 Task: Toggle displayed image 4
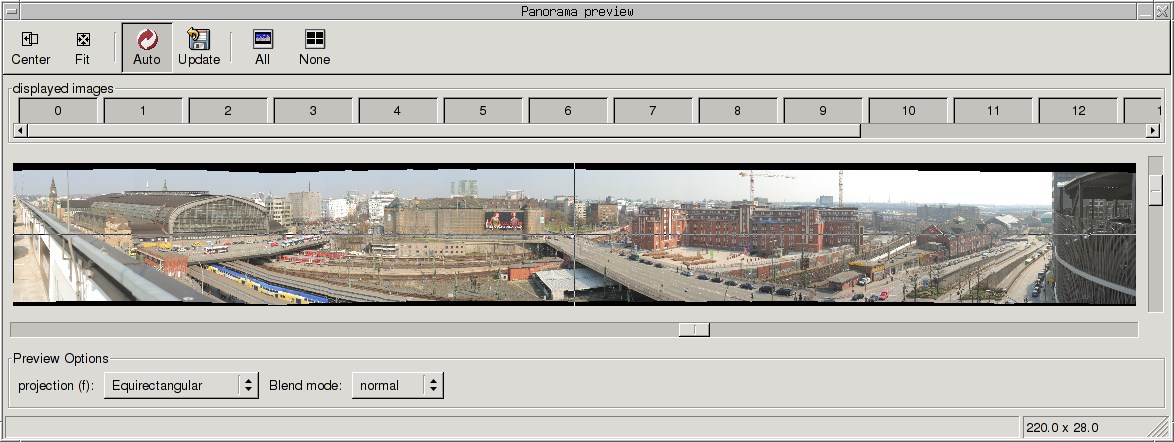[x=398, y=110]
